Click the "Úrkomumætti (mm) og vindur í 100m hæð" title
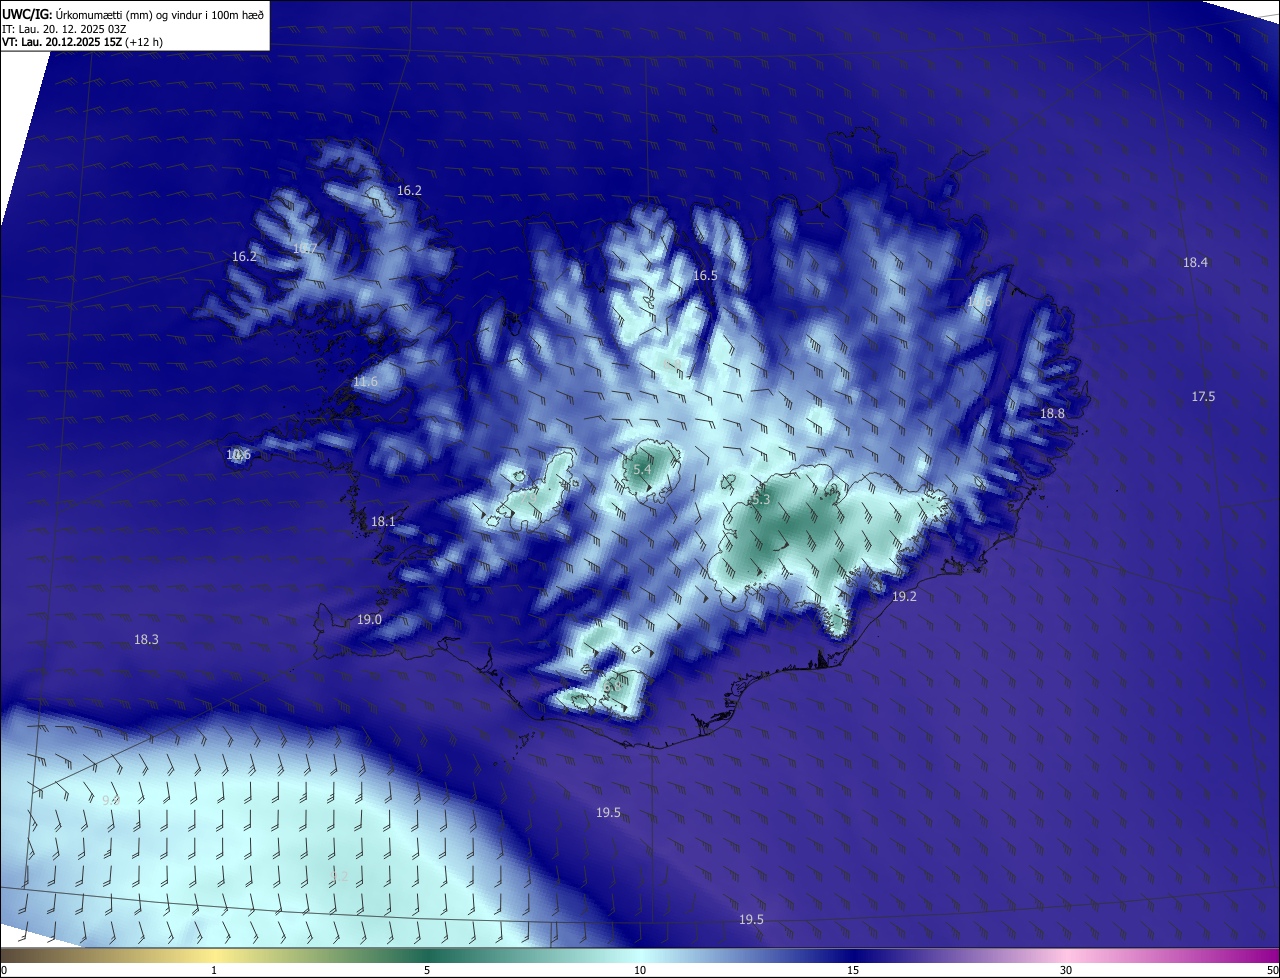The image size is (1280, 978). [x=160, y=14]
